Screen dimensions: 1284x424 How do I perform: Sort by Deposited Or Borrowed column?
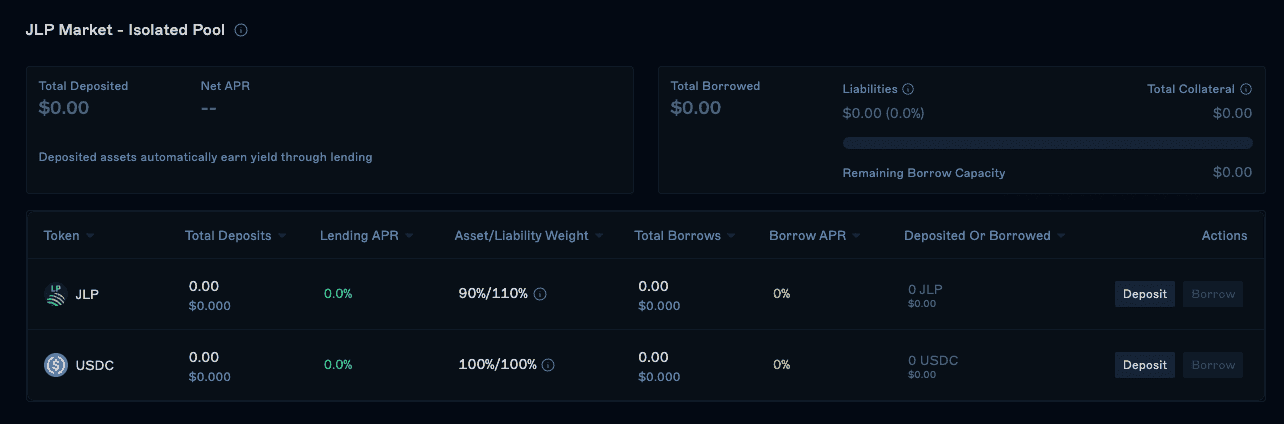(x=984, y=236)
